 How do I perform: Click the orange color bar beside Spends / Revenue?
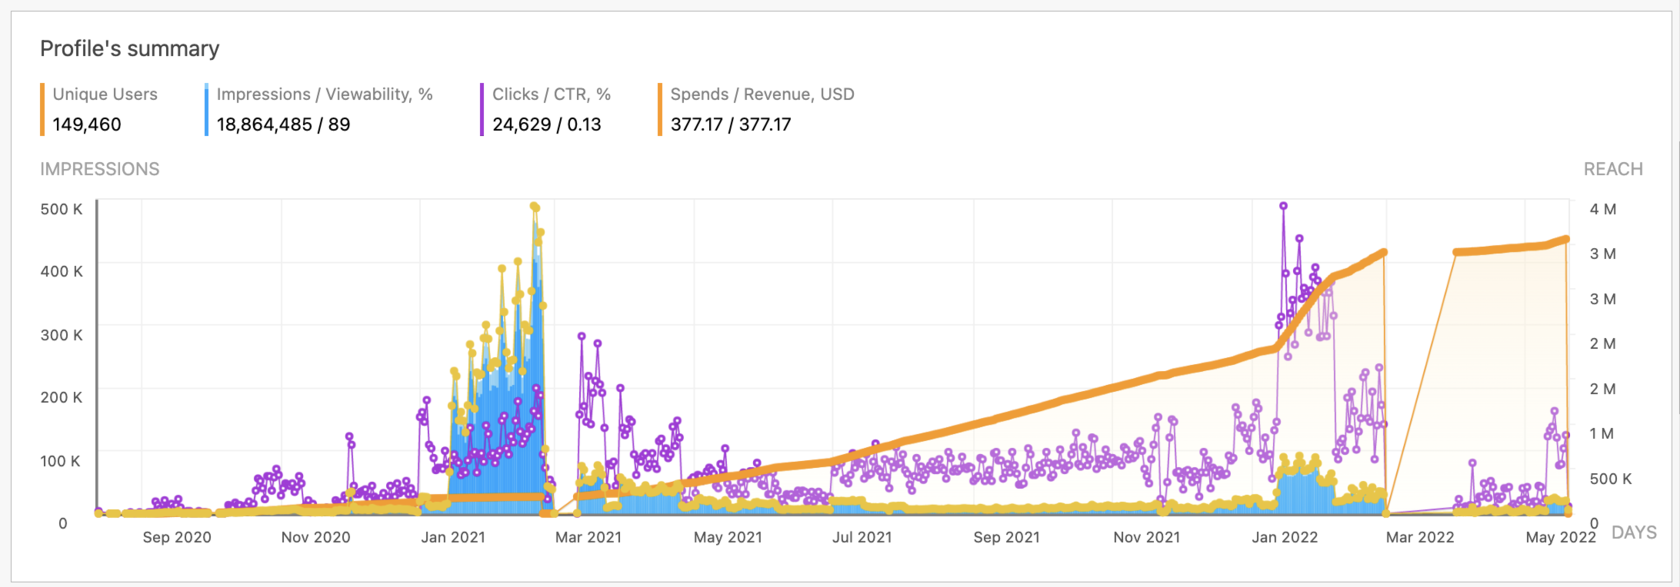click(660, 109)
